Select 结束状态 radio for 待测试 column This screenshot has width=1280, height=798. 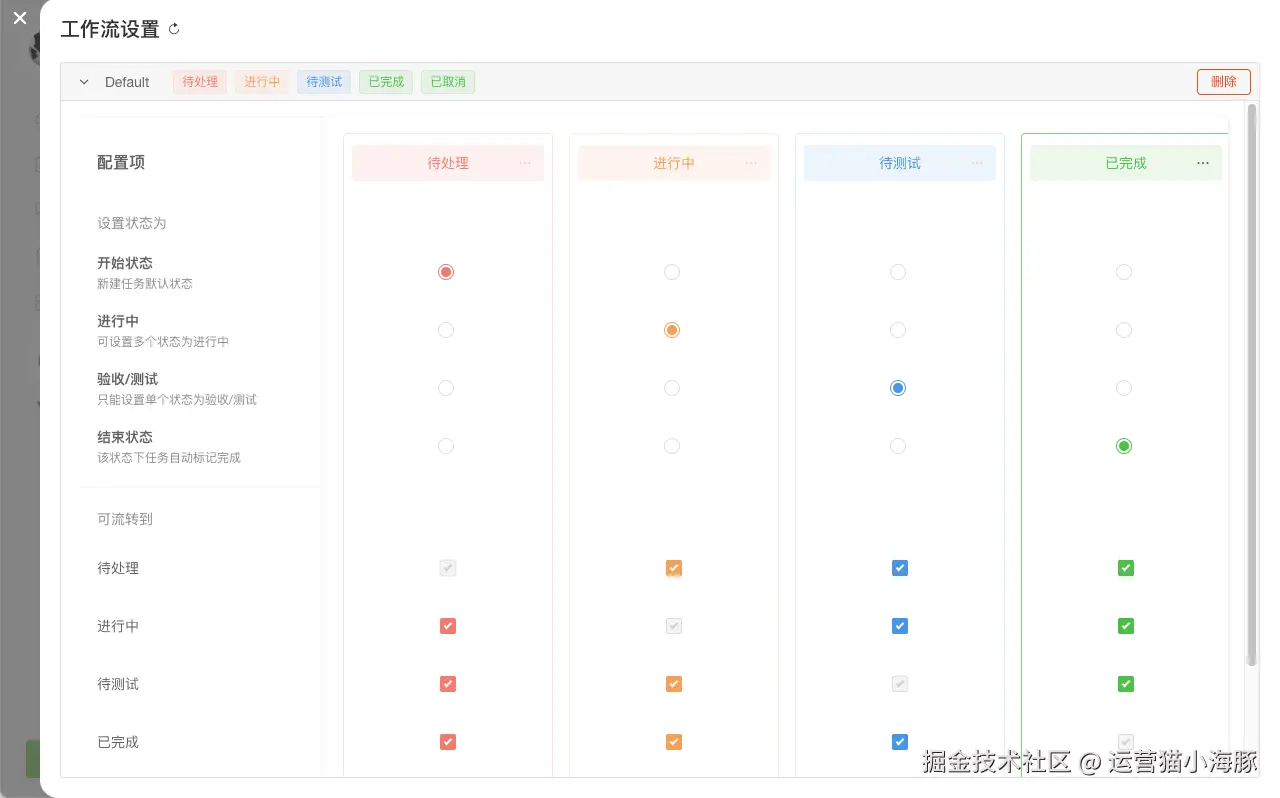(x=898, y=446)
